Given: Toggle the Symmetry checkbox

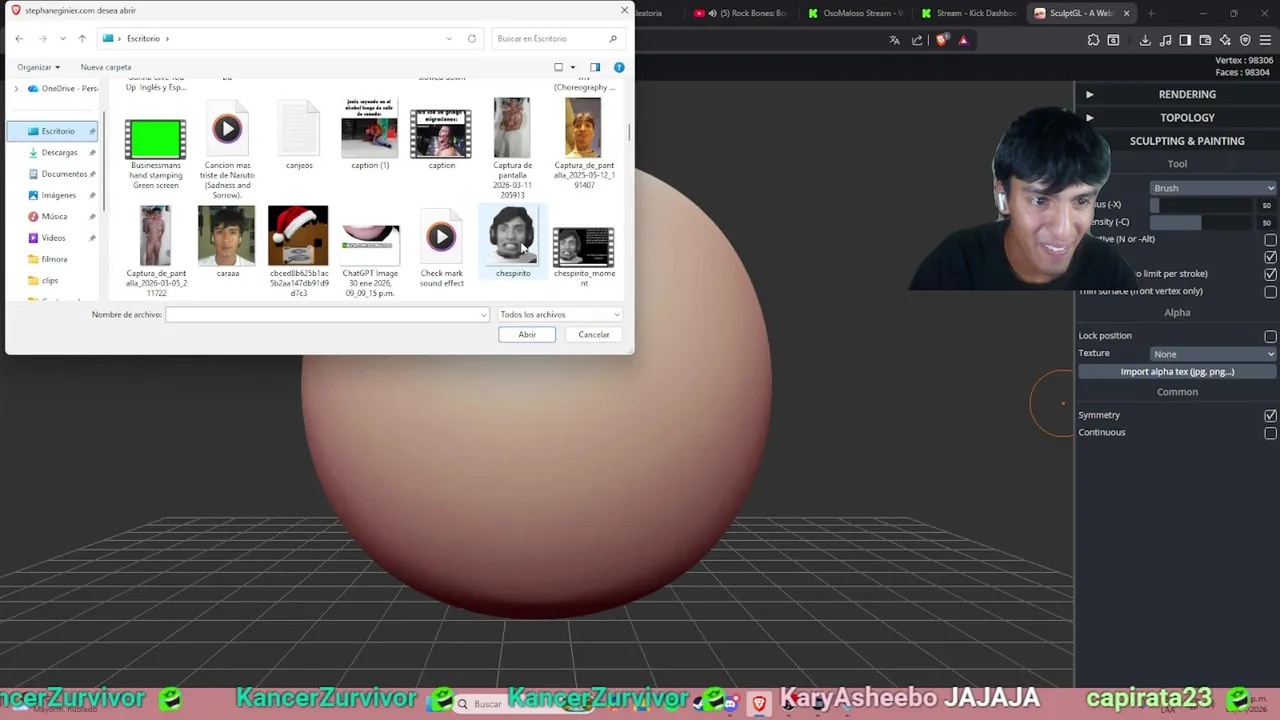Looking at the screenshot, I should (1270, 415).
